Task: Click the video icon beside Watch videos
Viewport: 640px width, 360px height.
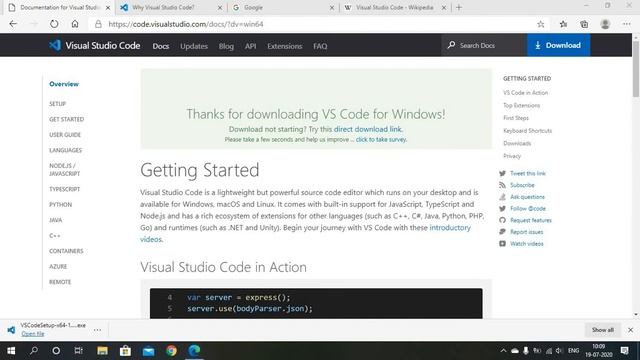Action: 502,244
